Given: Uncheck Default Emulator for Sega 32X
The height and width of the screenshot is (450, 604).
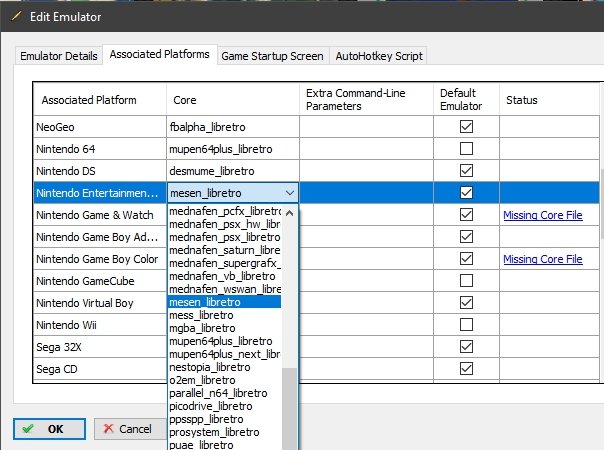Looking at the screenshot, I should (x=466, y=346).
